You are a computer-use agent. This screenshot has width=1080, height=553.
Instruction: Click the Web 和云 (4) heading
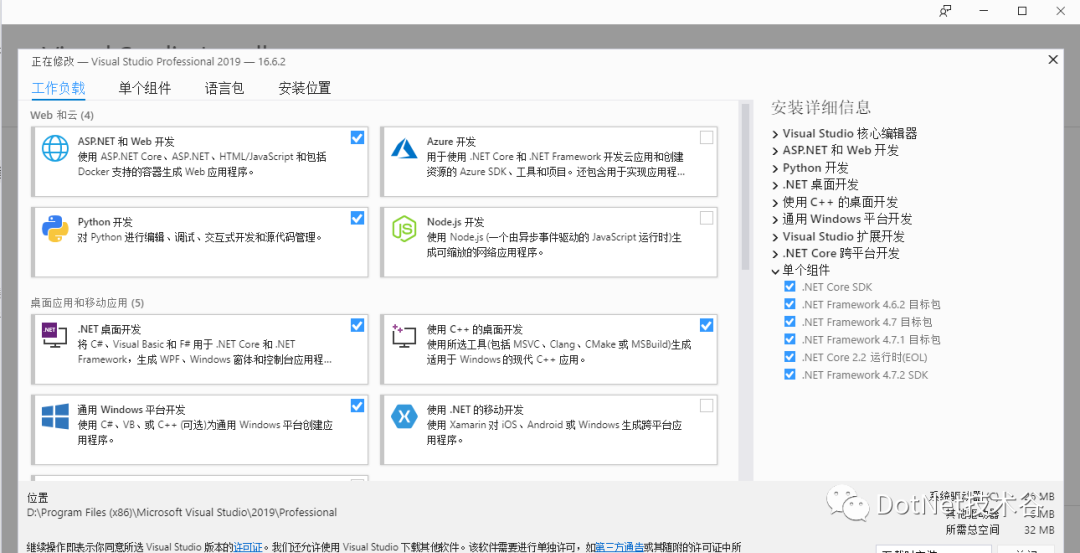tap(62, 115)
